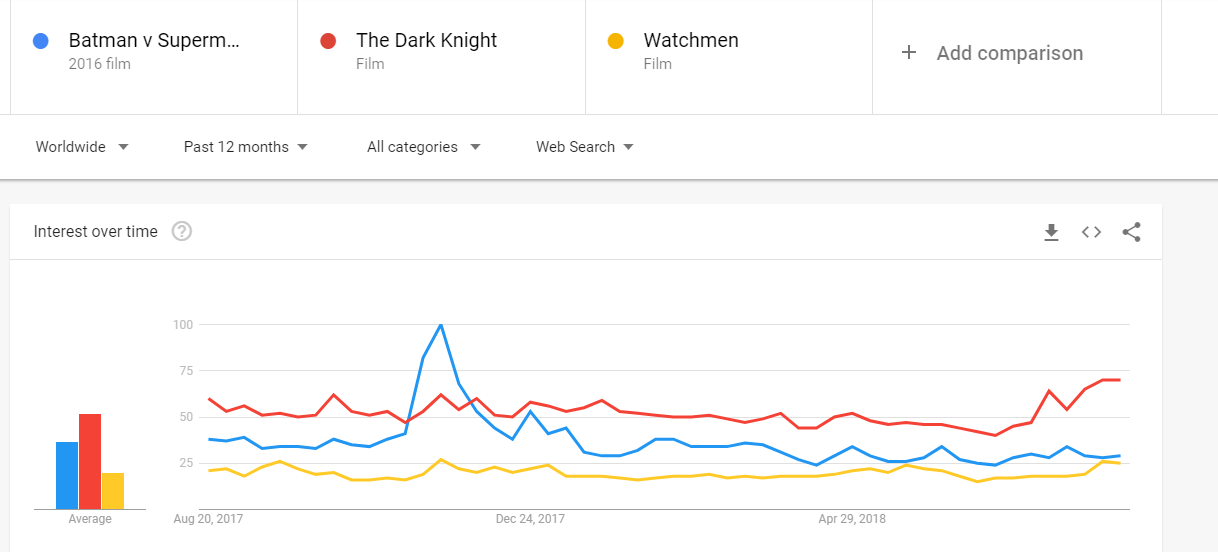Download the Interest over time data
The image size is (1218, 552).
[1051, 232]
